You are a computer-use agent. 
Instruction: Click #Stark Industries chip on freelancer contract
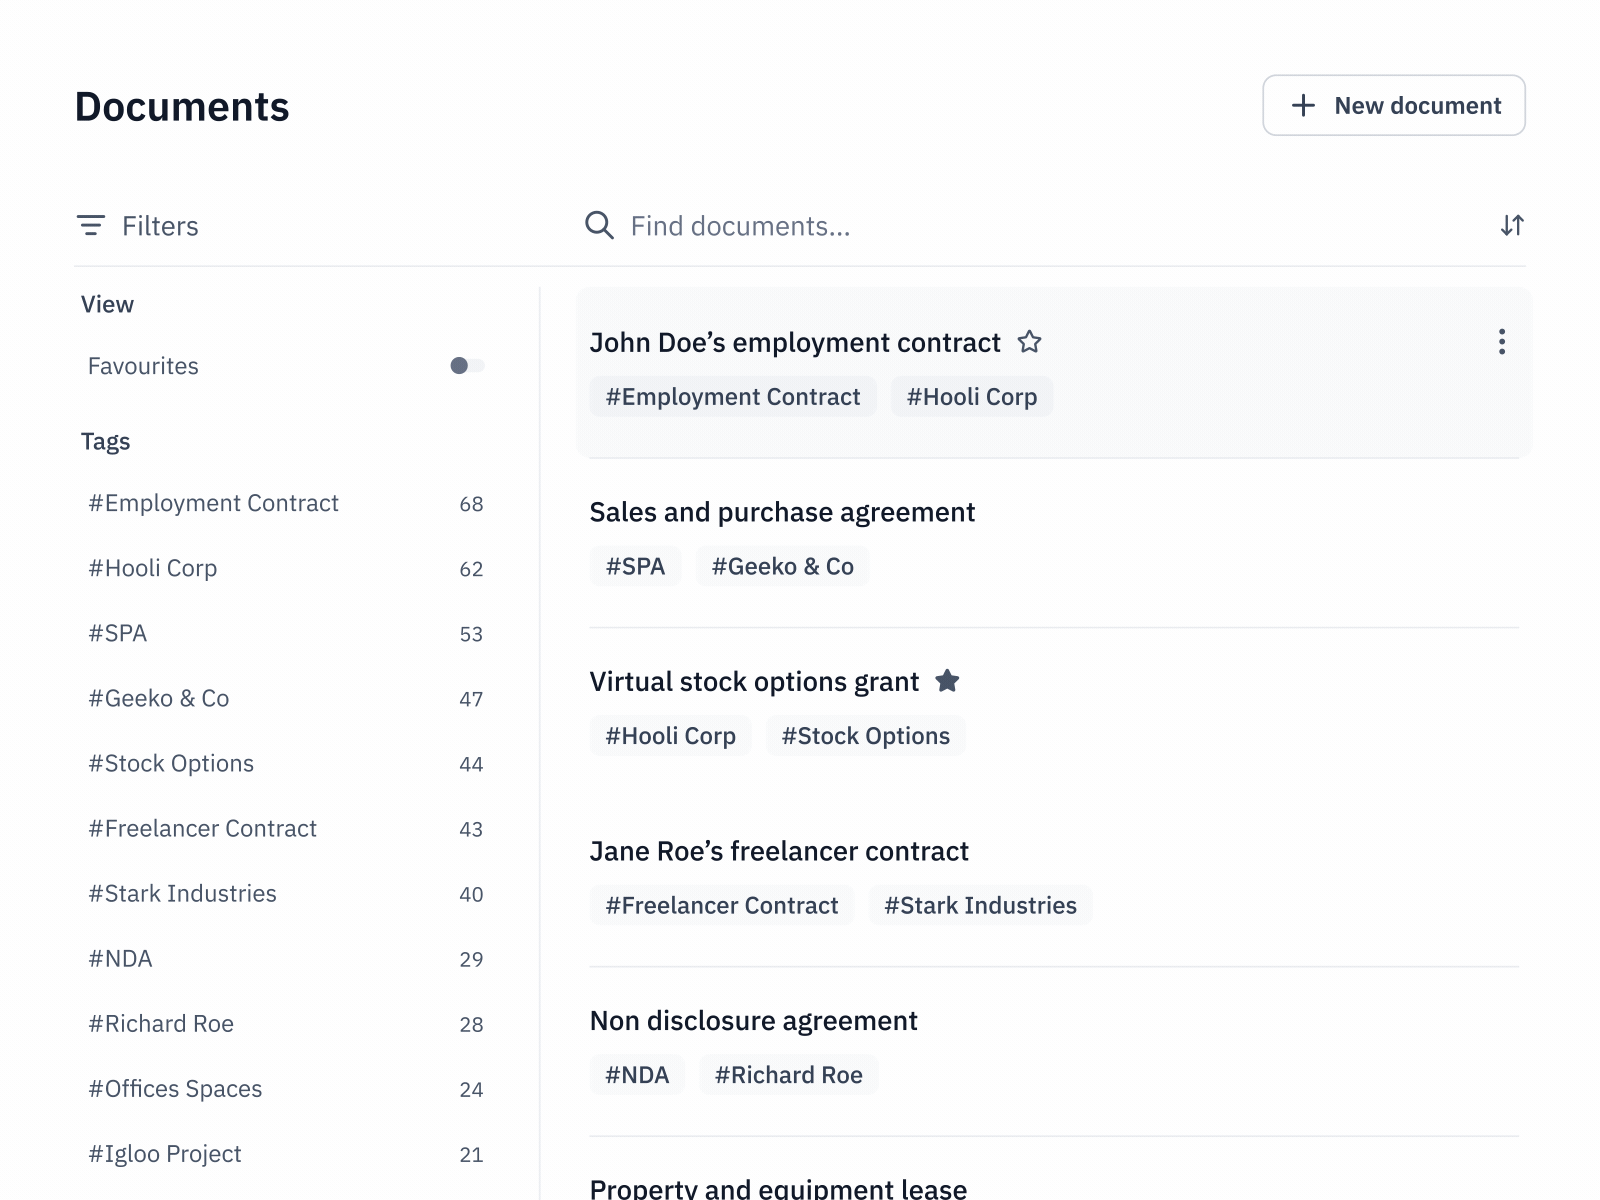tap(980, 906)
